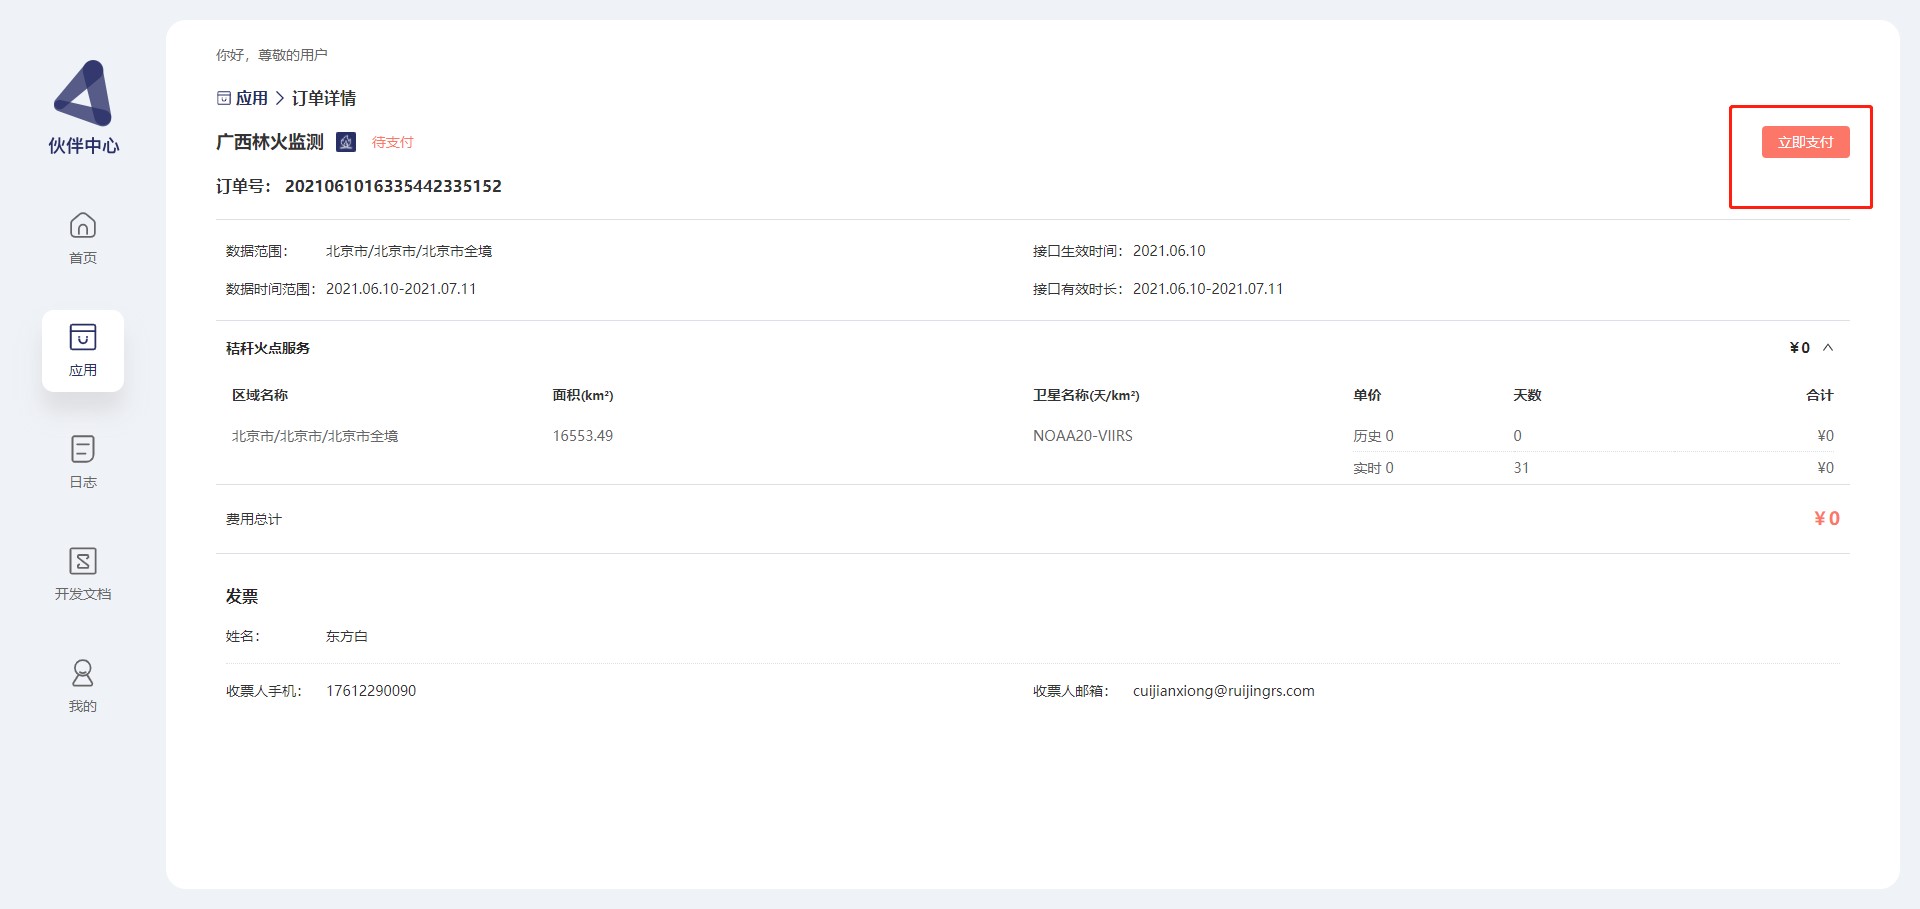Viewport: 1920px width, 909px height.
Task: Click the days value 31
Action: (x=1521, y=468)
